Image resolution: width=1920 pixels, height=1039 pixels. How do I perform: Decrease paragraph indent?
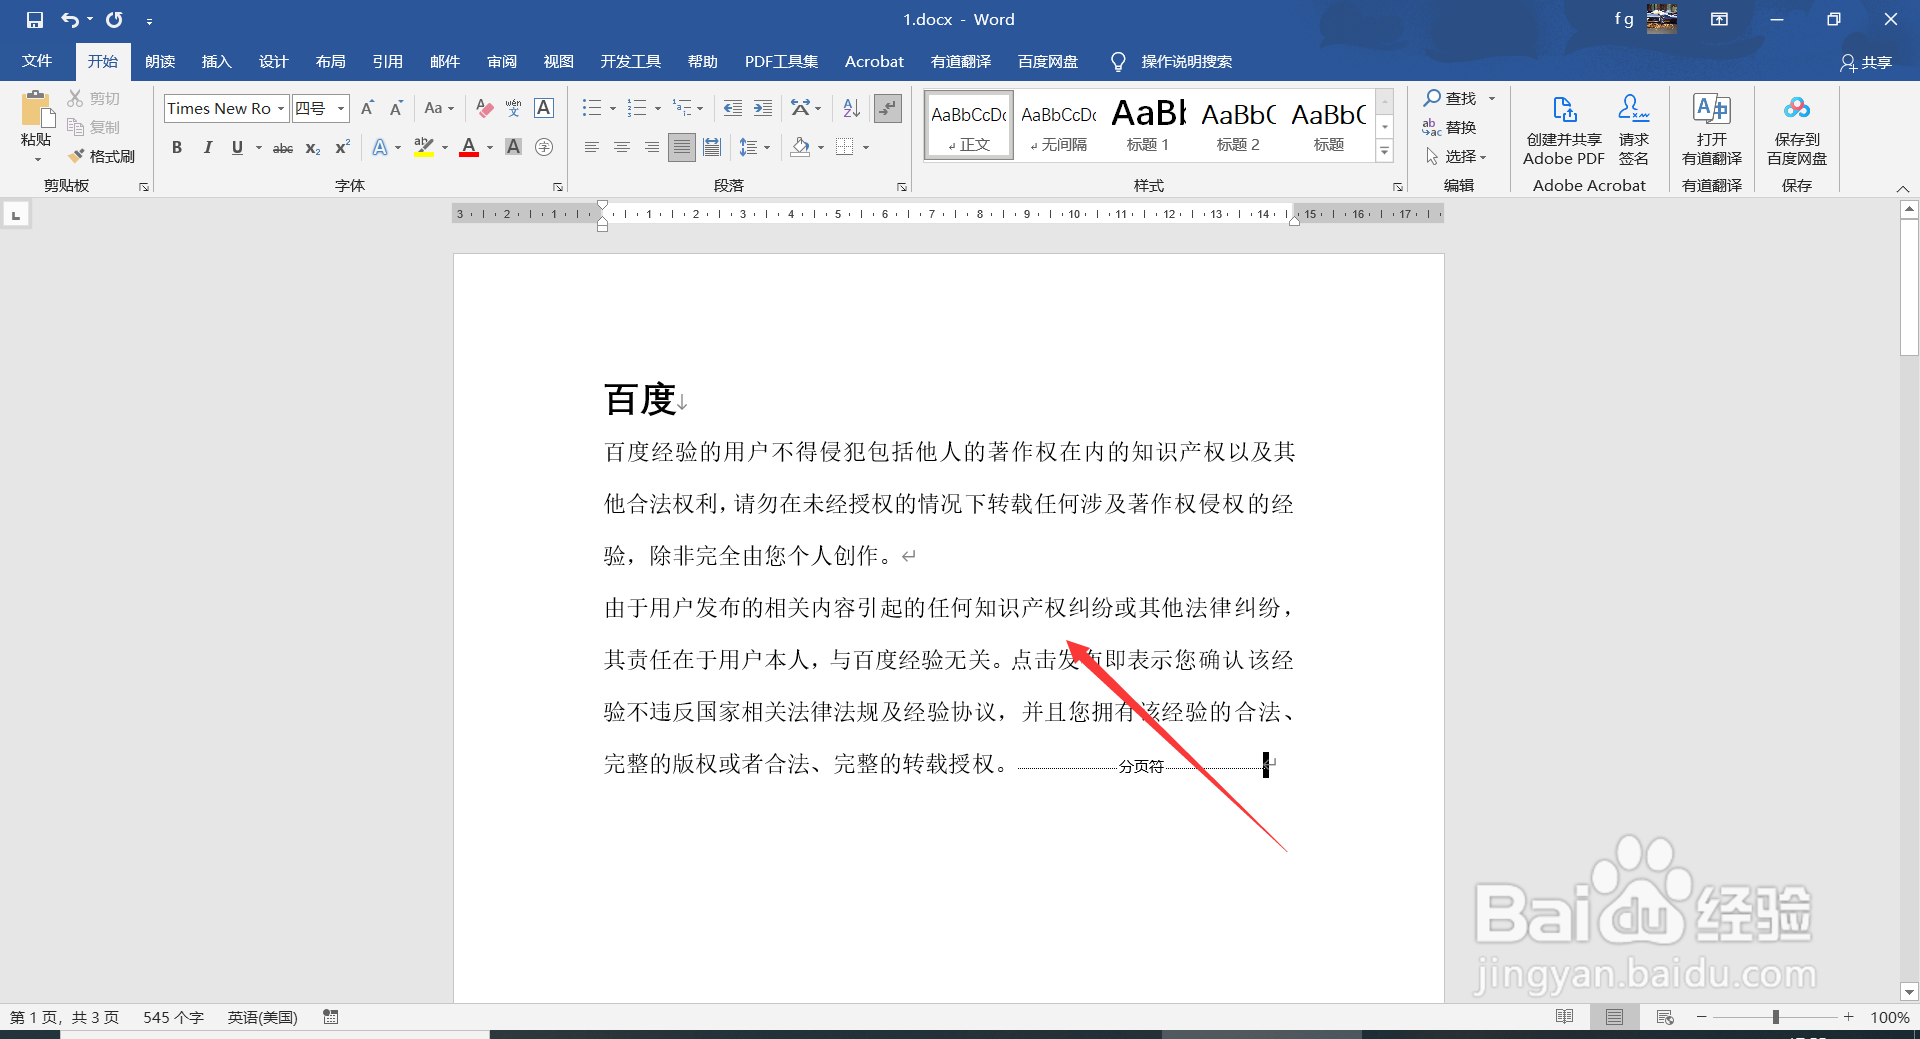tap(733, 108)
